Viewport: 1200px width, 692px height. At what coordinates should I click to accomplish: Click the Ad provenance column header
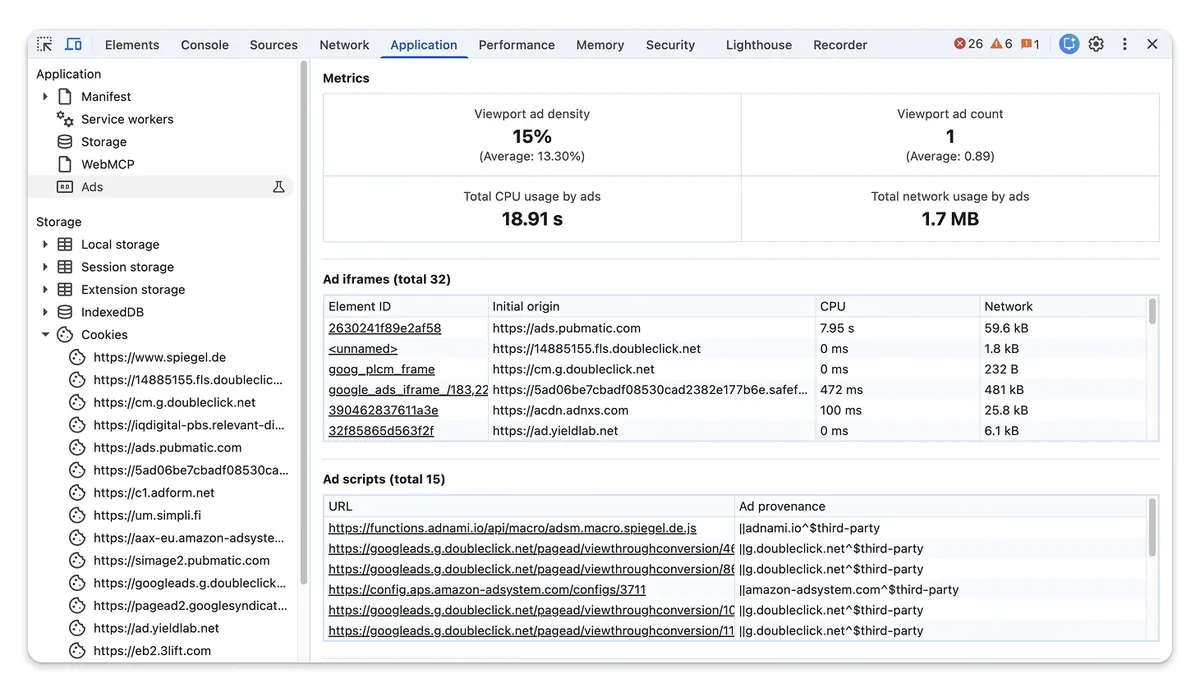tap(941, 506)
